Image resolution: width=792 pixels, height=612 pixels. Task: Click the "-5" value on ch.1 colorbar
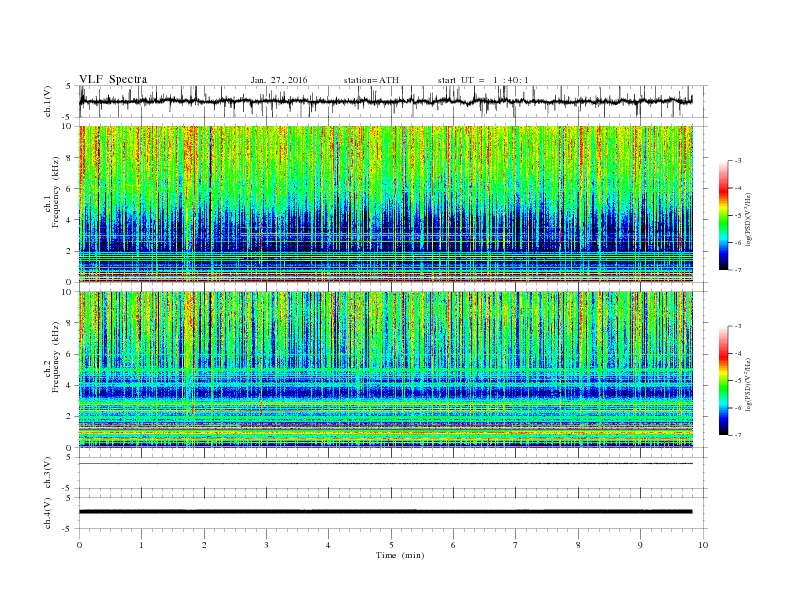coord(738,216)
